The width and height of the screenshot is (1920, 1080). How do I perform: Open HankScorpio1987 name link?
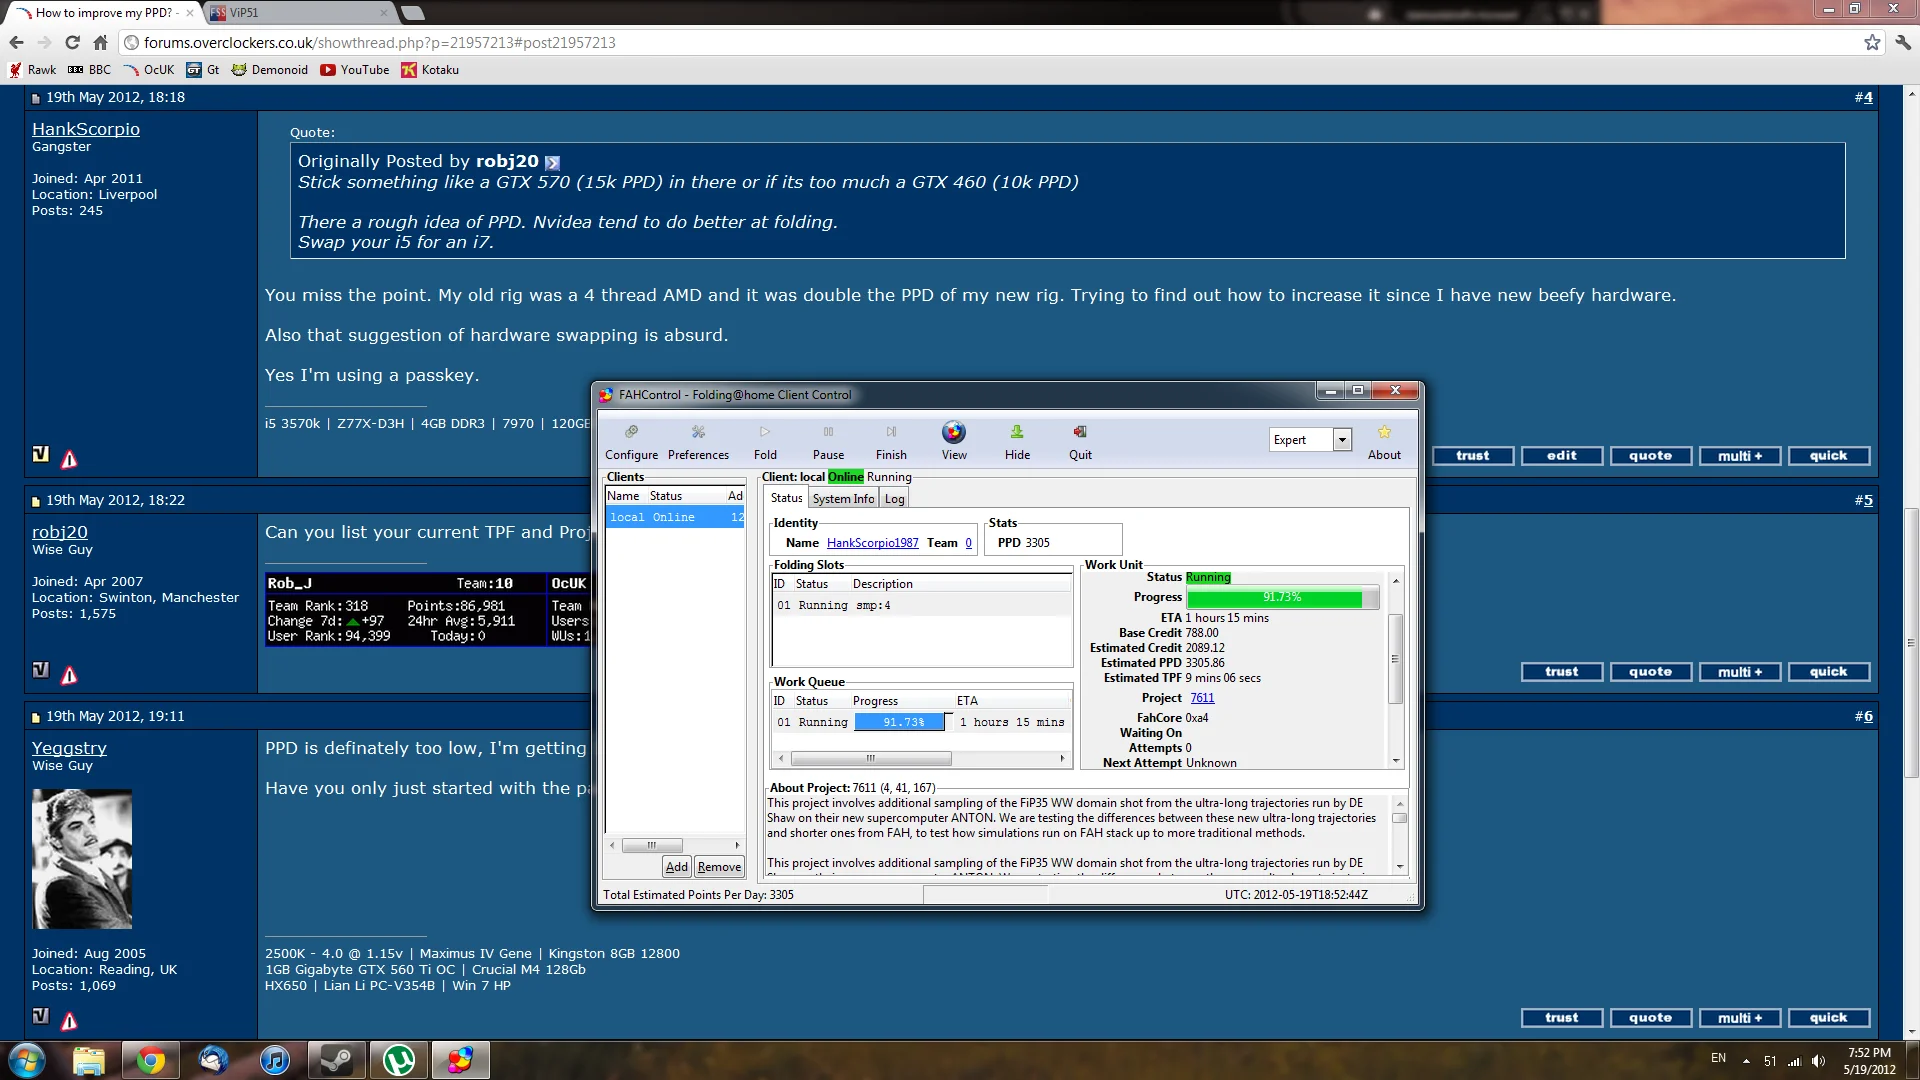[x=872, y=543]
